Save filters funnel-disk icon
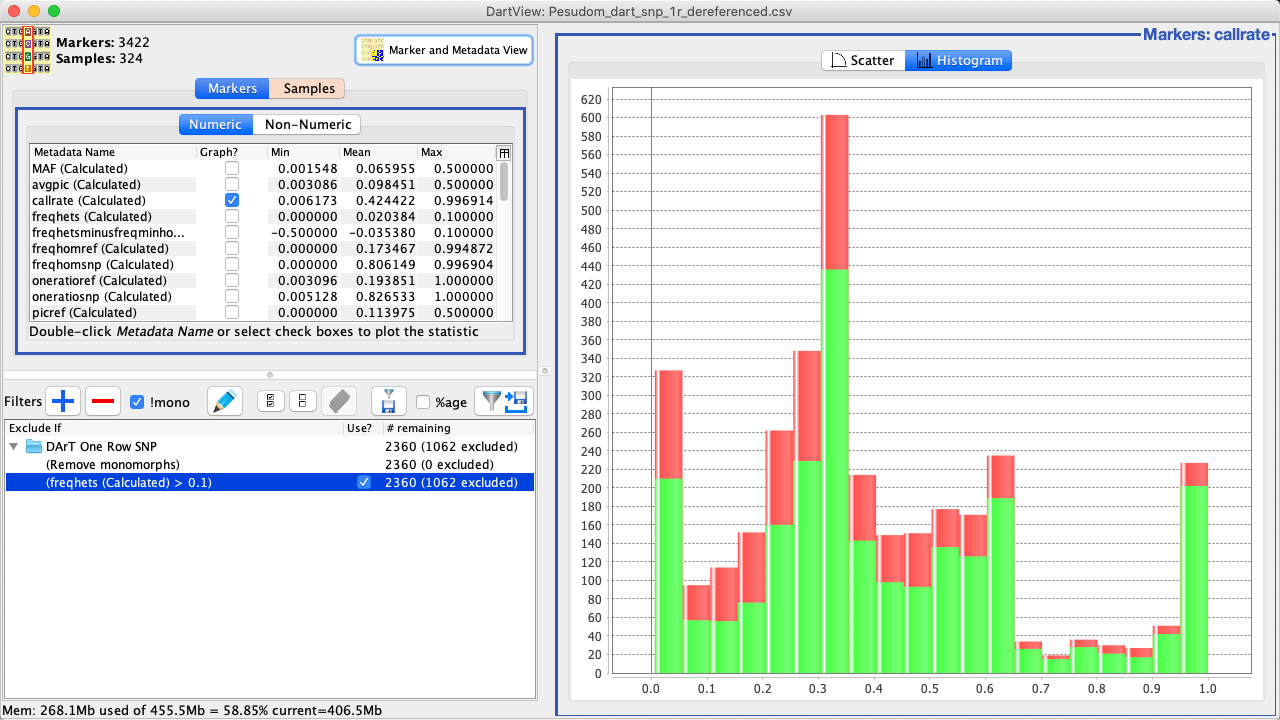1280x720 pixels. [x=388, y=402]
